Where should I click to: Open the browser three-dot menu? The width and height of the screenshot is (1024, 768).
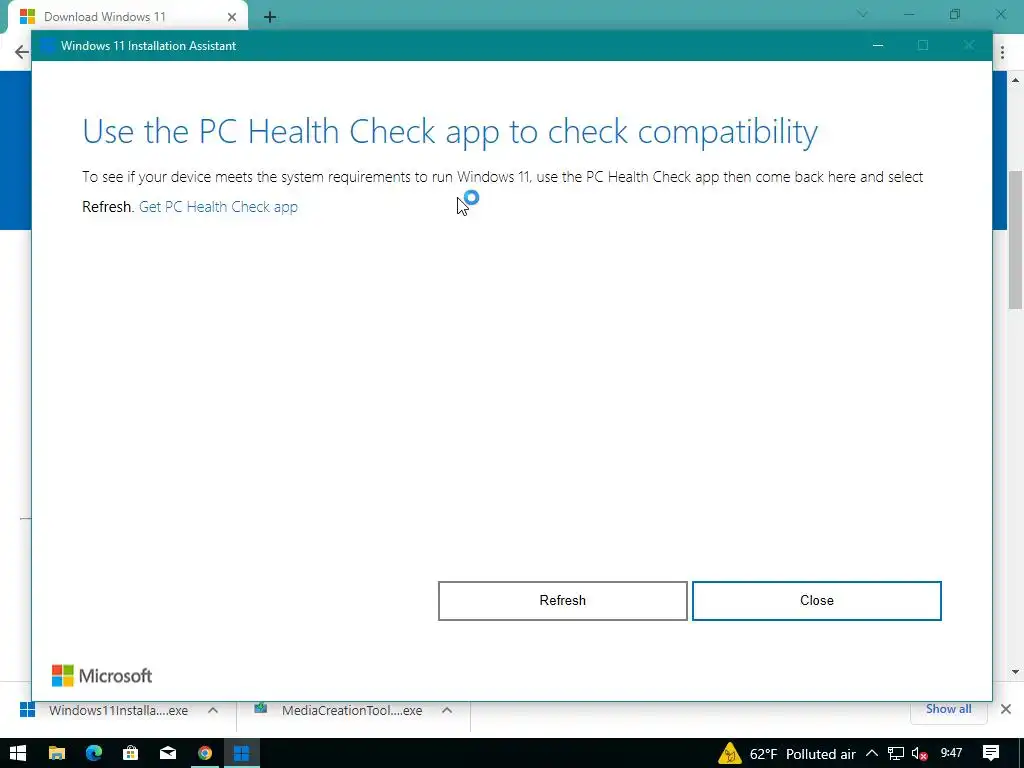click(x=1002, y=52)
